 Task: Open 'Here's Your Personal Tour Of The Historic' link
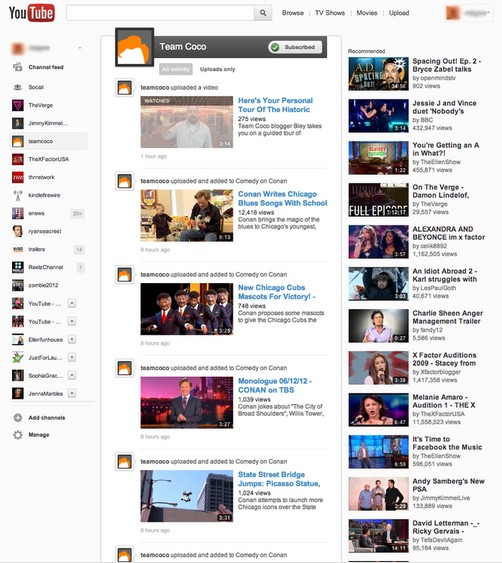(275, 105)
